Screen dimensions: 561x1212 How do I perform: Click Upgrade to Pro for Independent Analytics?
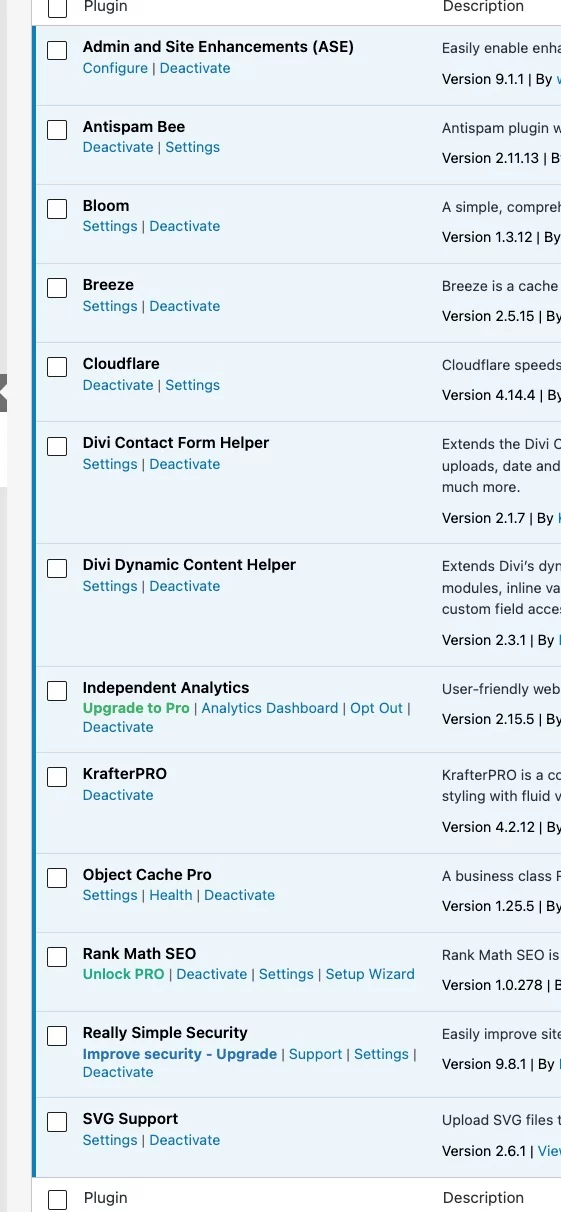136,708
